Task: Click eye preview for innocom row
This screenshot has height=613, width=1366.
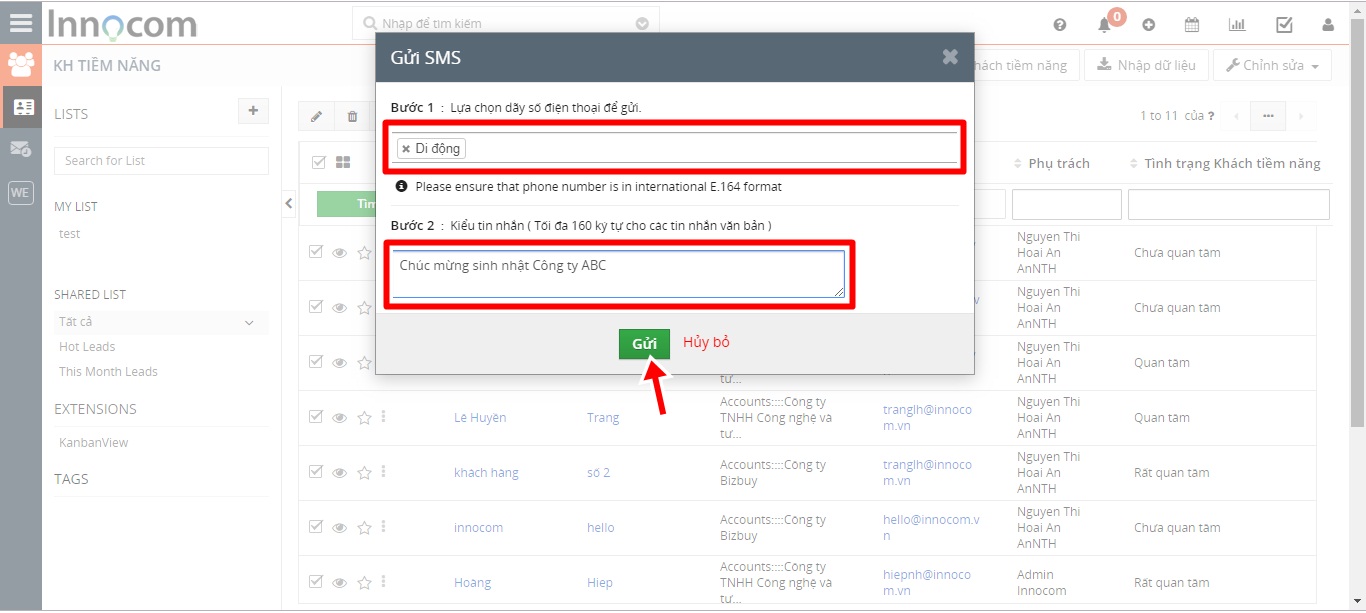Action: (x=340, y=528)
